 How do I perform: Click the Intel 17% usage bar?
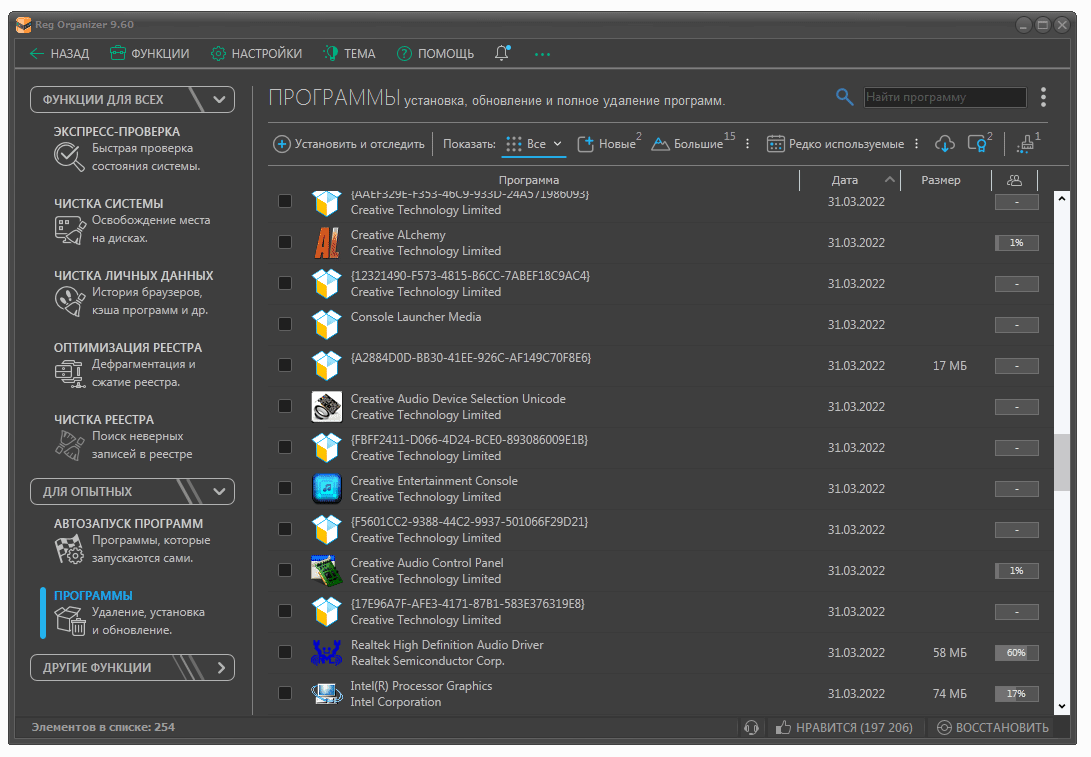(x=1017, y=694)
